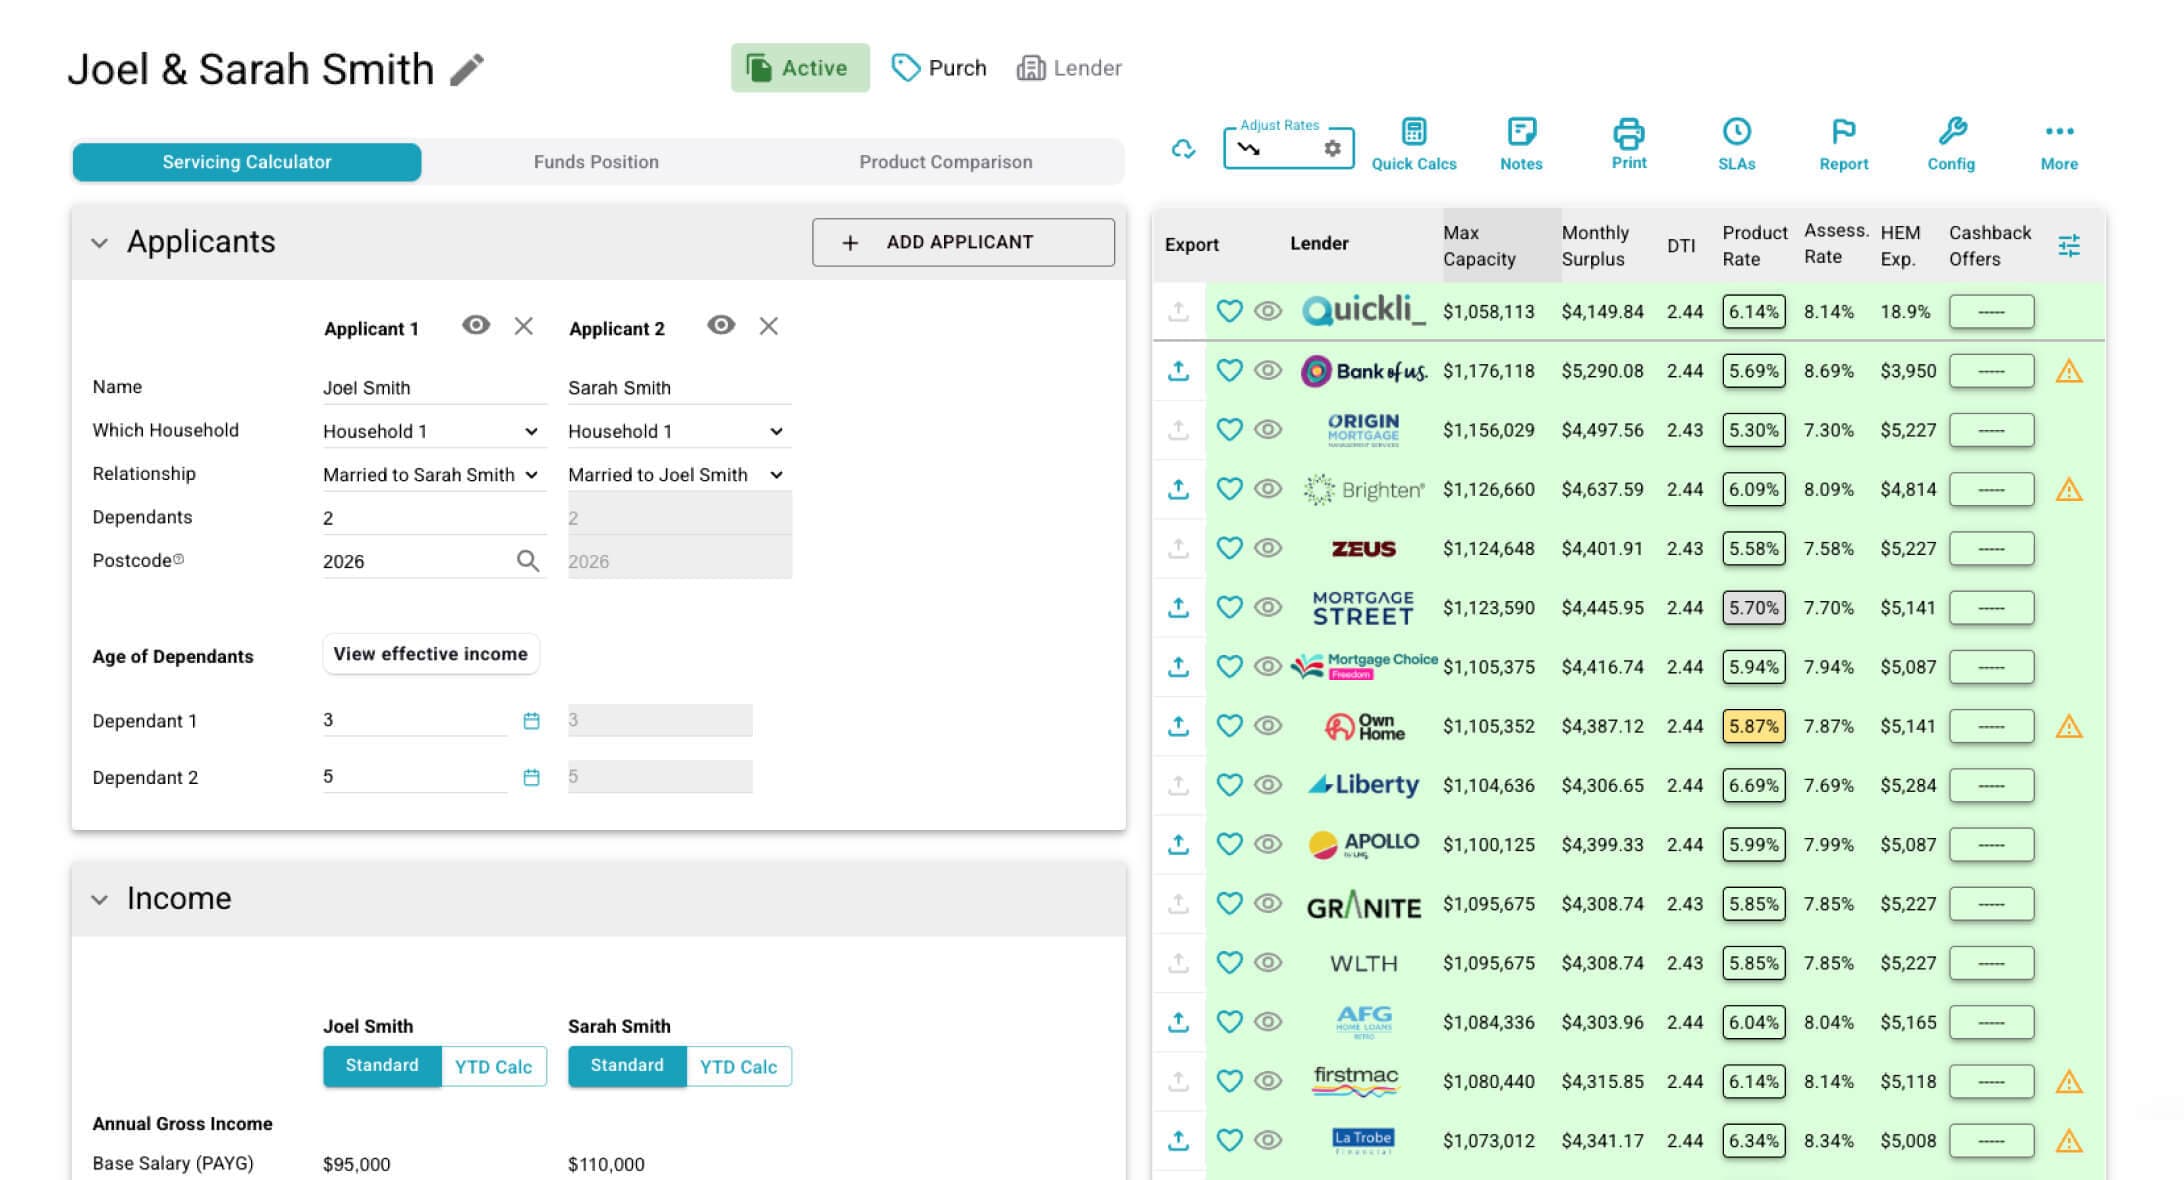Open the SLAs clock icon
Viewport: 2184px width, 1180px height.
point(1736,132)
